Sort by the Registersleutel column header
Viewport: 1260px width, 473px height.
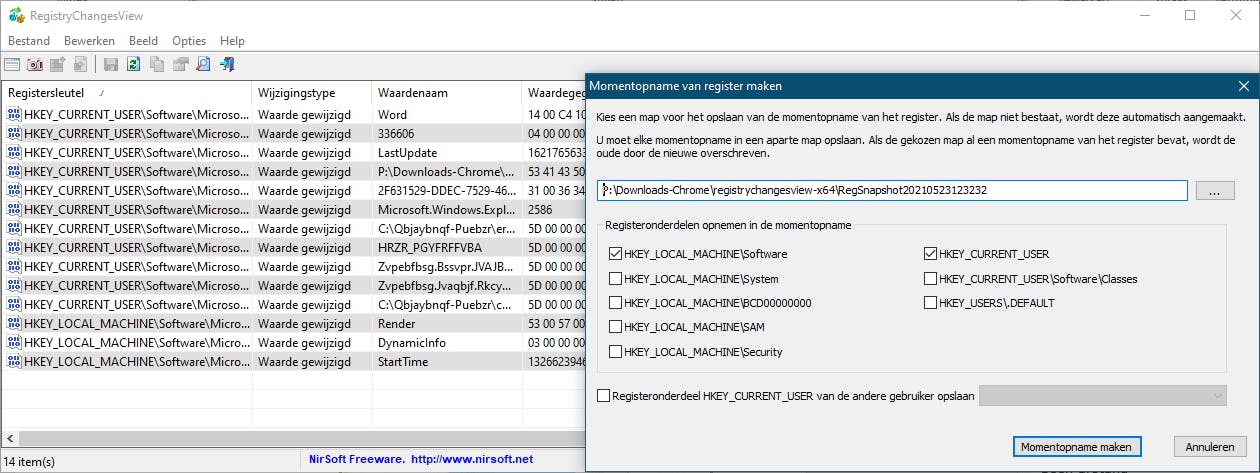point(127,93)
